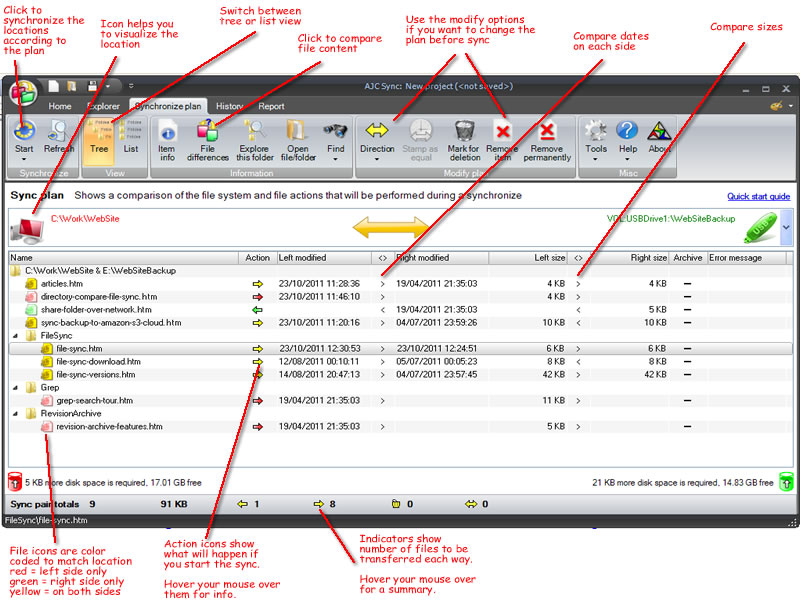800x600 pixels.
Task: Open the Direction dropdown arrow
Action: point(377,159)
